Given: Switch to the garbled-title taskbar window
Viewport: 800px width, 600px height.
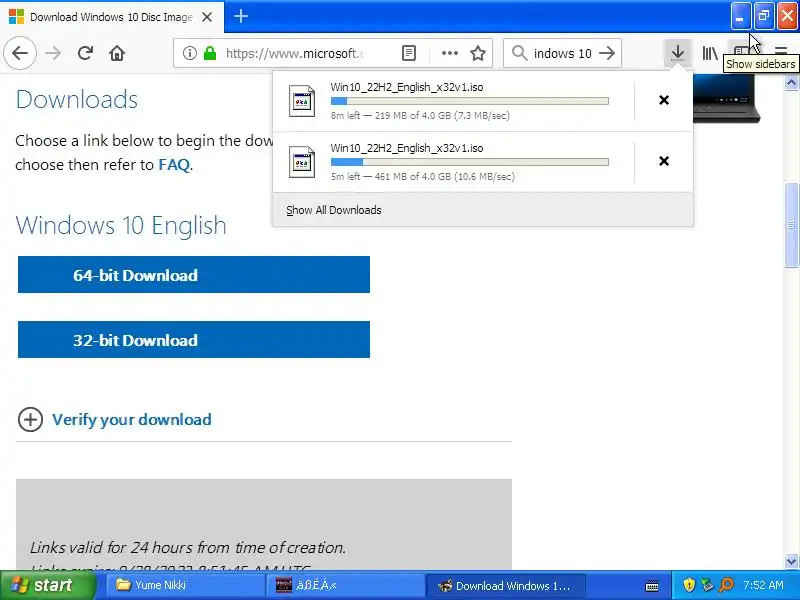Looking at the screenshot, I should point(345,585).
